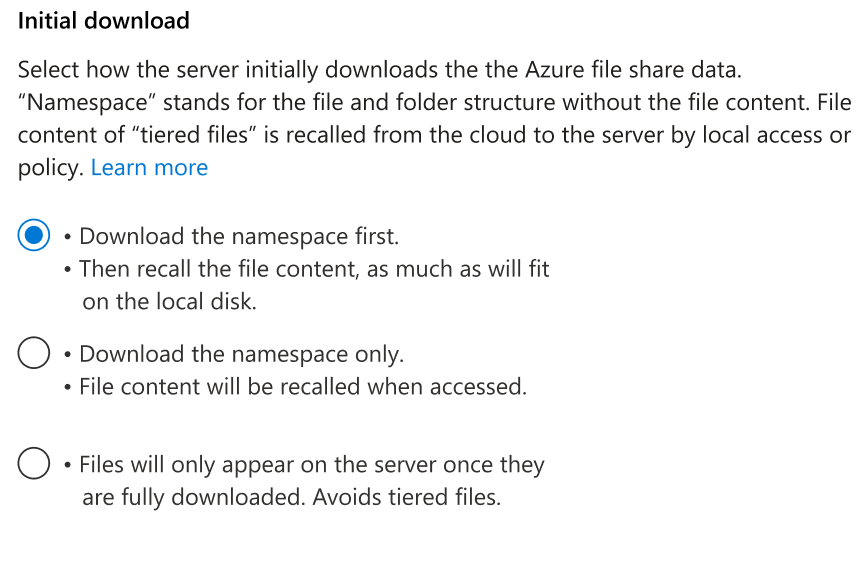Open the Learn more link
Screen dimensions: 864x572
[x=149, y=168]
